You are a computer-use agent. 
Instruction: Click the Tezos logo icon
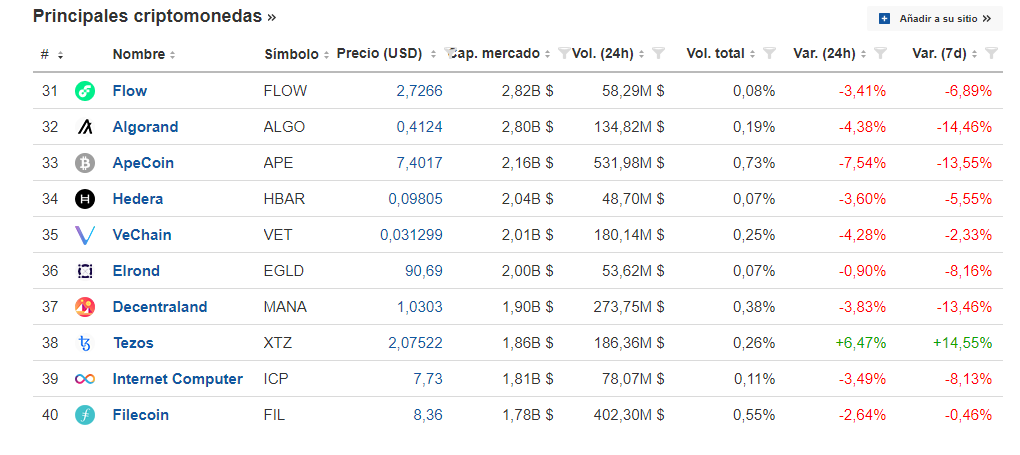click(85, 343)
